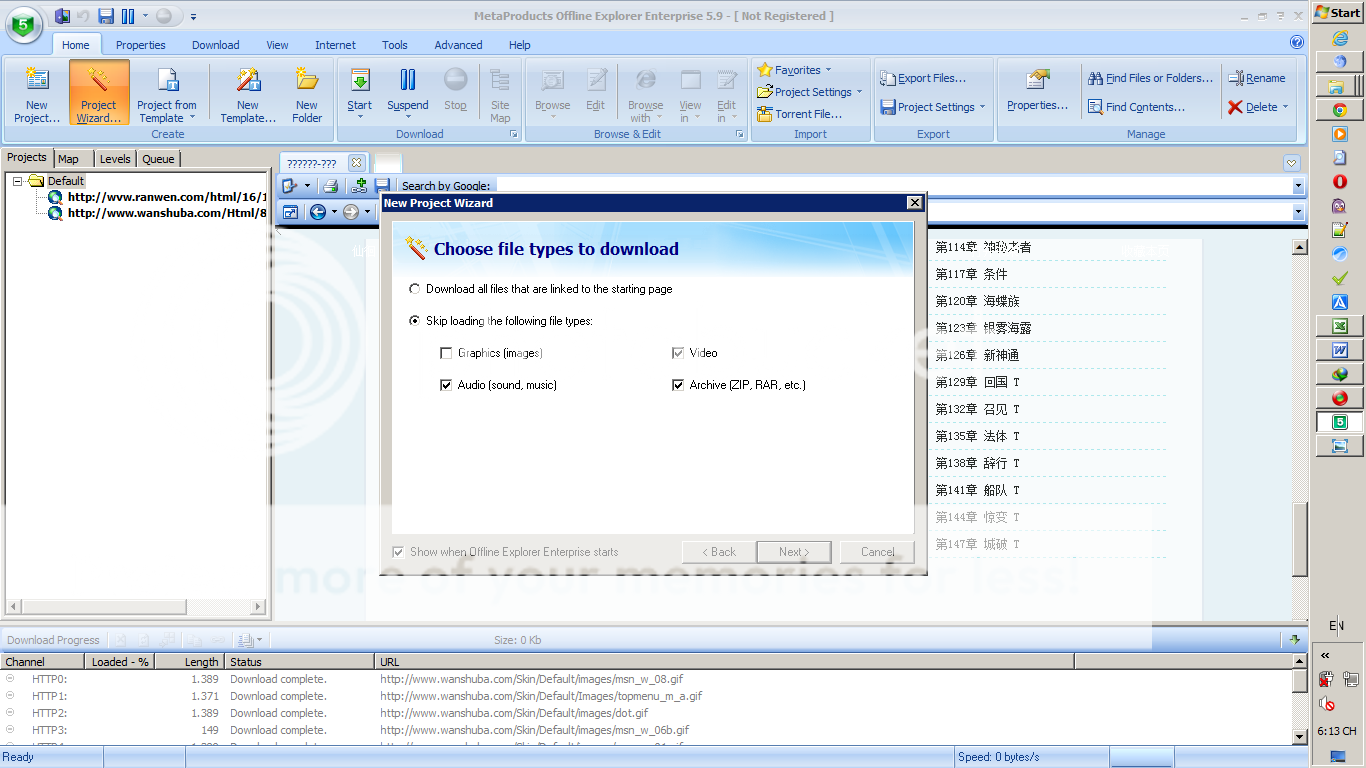
Task: Uncheck the Audio (sound, music) checkbox
Action: (x=446, y=385)
